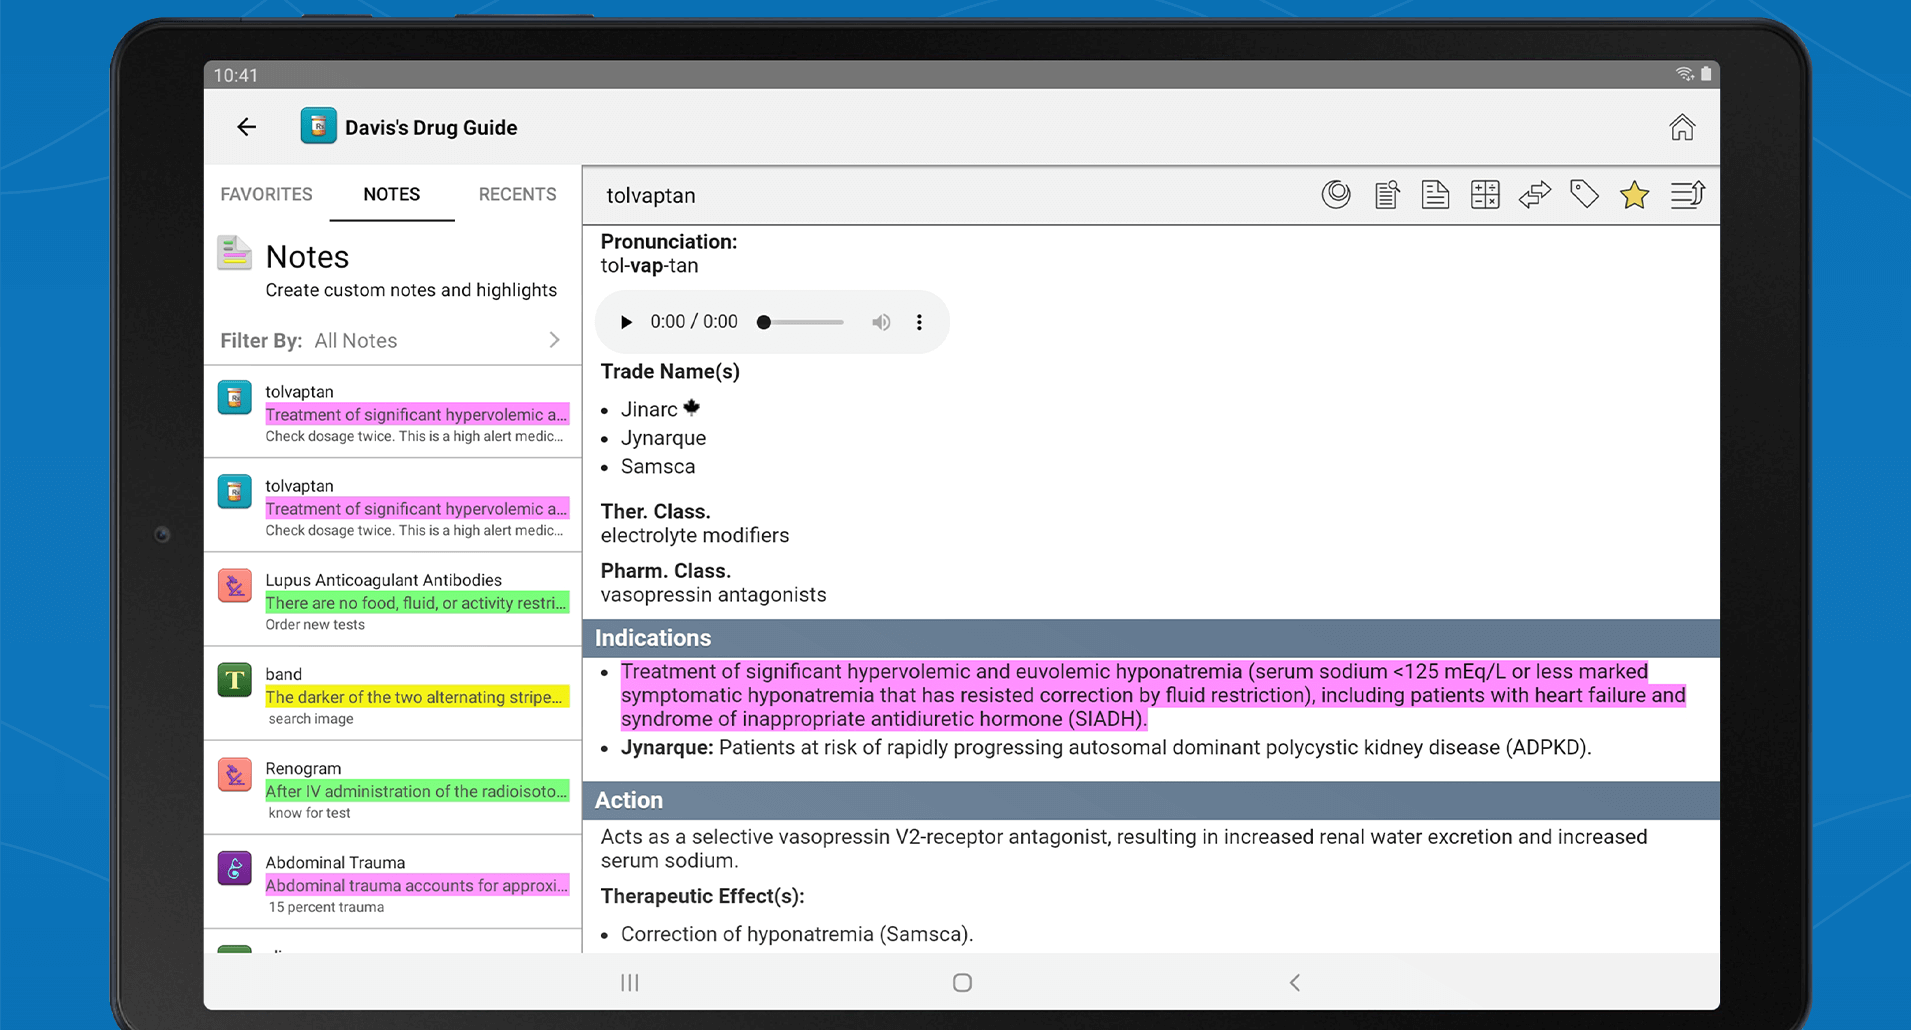Mute the pronunciation audio volume
Screen dimensions: 1911x1030
pos(881,322)
